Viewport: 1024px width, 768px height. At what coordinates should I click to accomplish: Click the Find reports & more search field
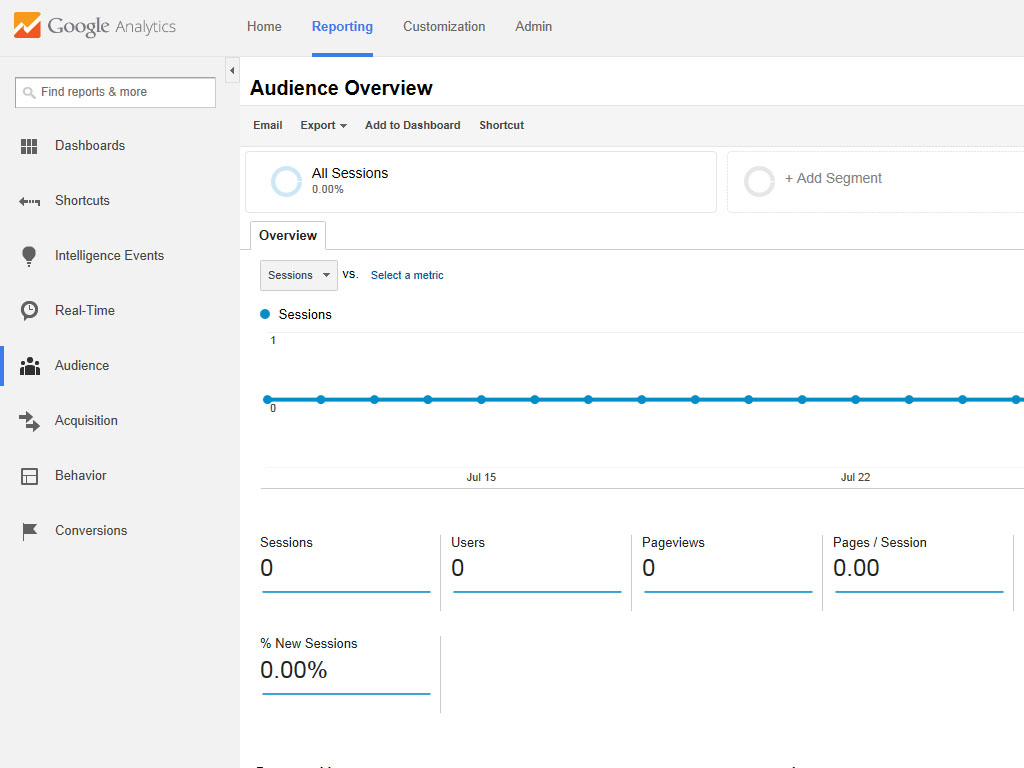tap(116, 92)
